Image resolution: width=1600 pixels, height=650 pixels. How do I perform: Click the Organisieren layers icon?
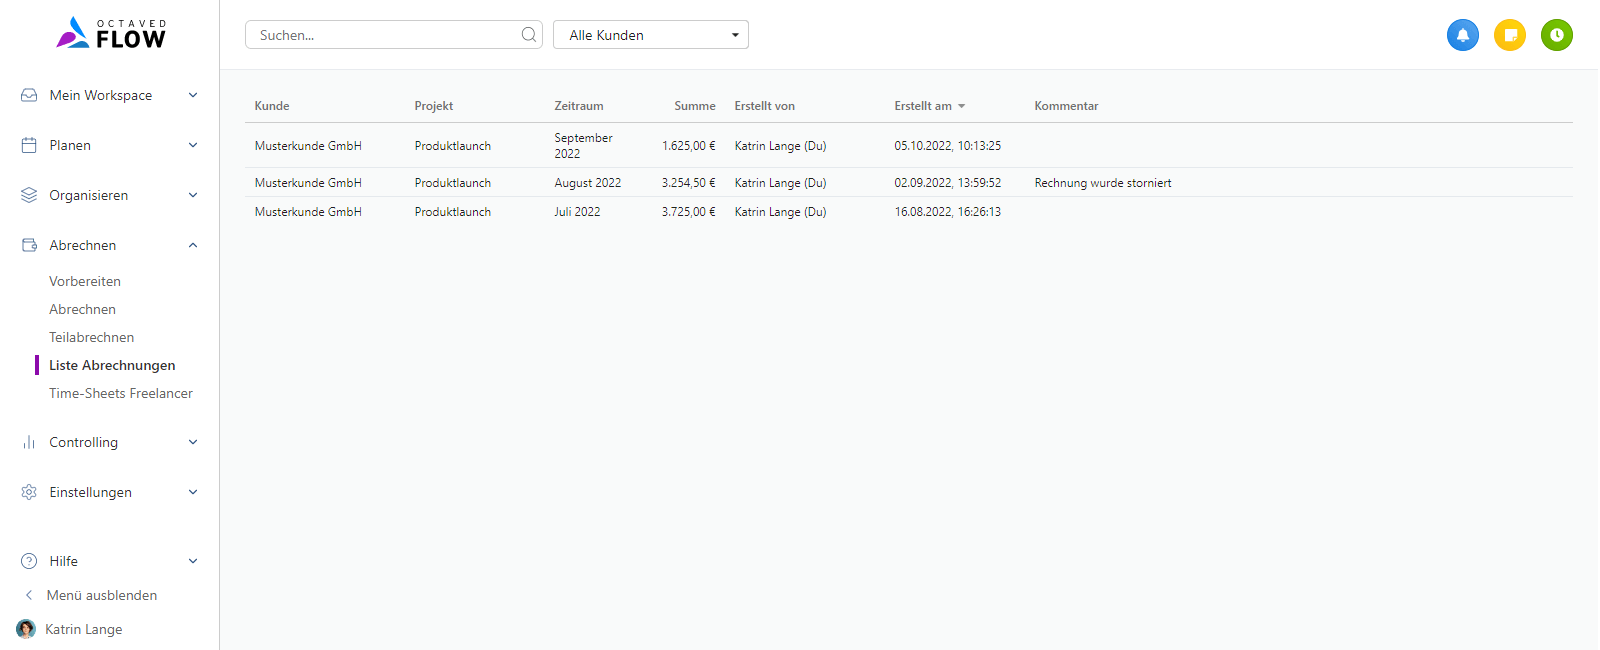(x=29, y=195)
